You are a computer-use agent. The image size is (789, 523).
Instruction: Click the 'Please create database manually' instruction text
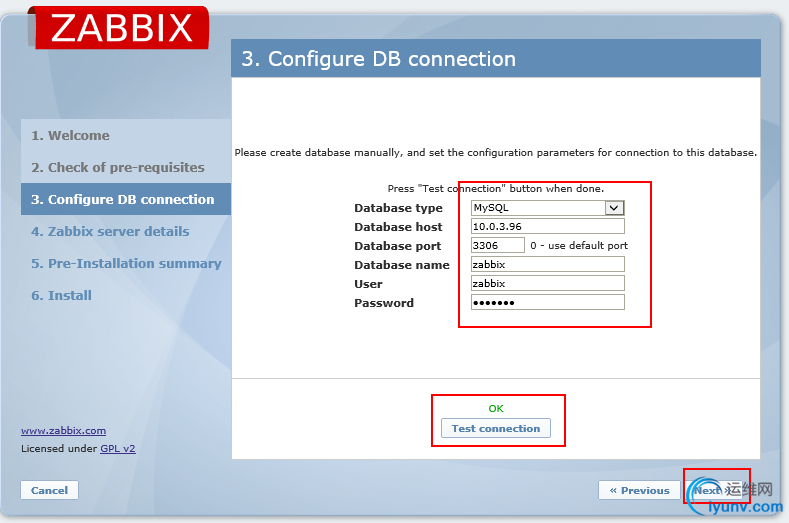(496, 153)
